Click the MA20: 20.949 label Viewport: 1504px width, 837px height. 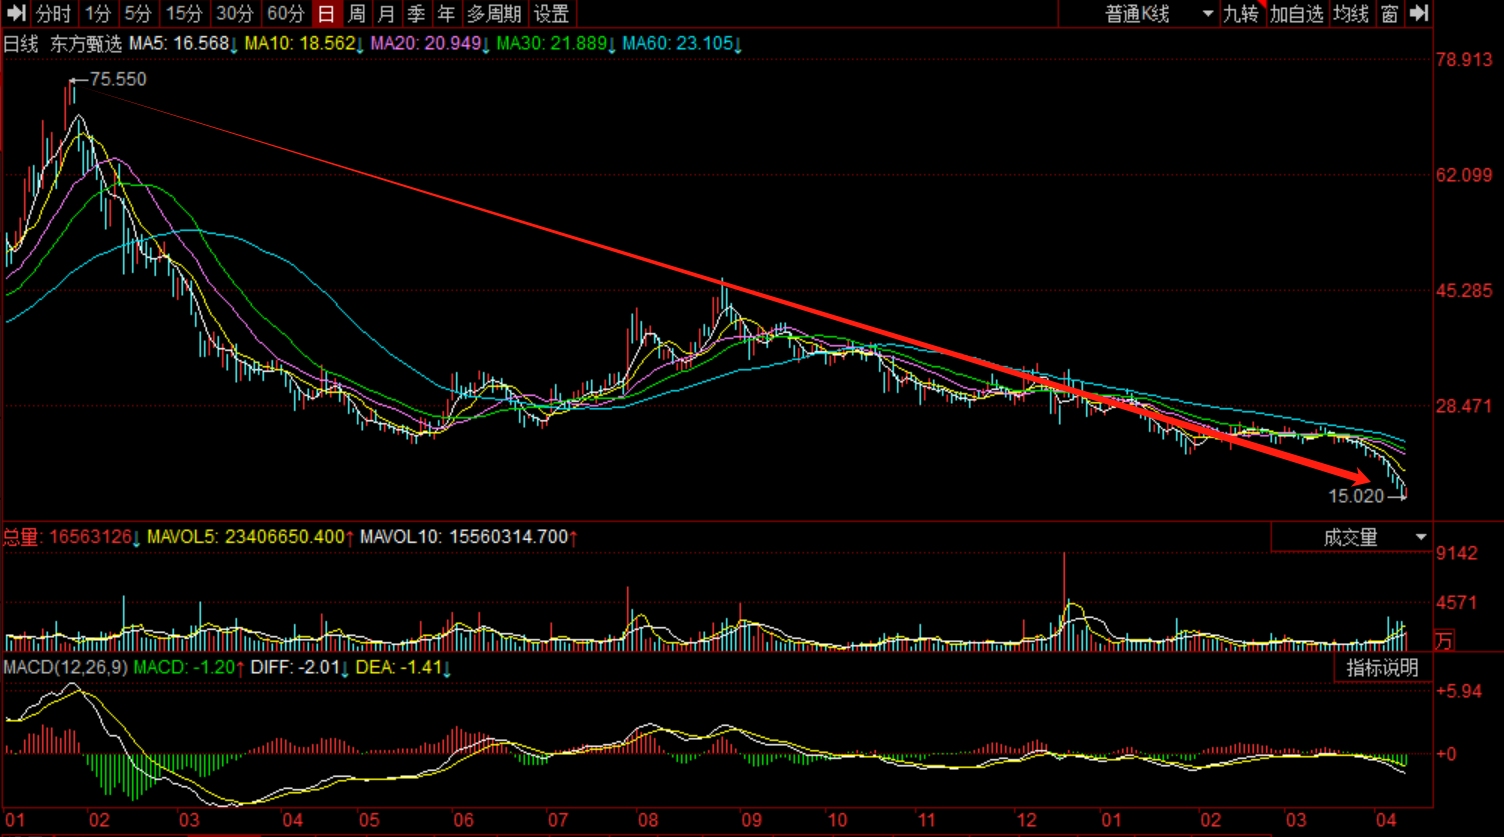(430, 44)
